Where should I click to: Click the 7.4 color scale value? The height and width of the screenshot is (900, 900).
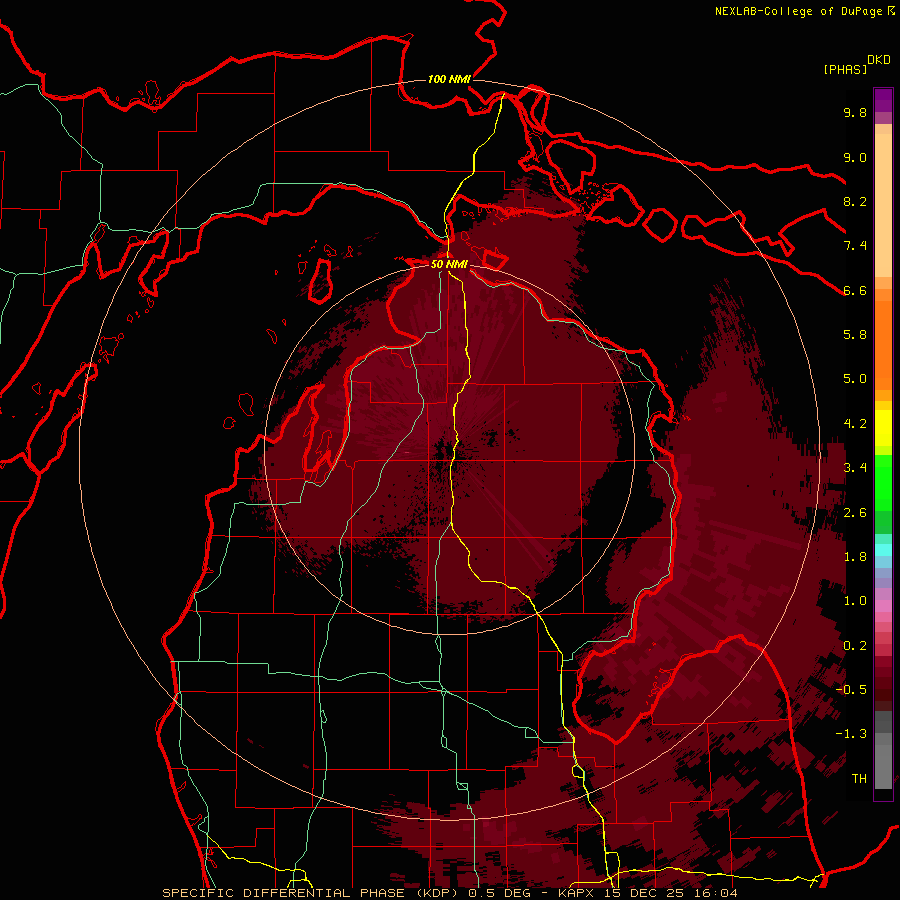point(855,246)
